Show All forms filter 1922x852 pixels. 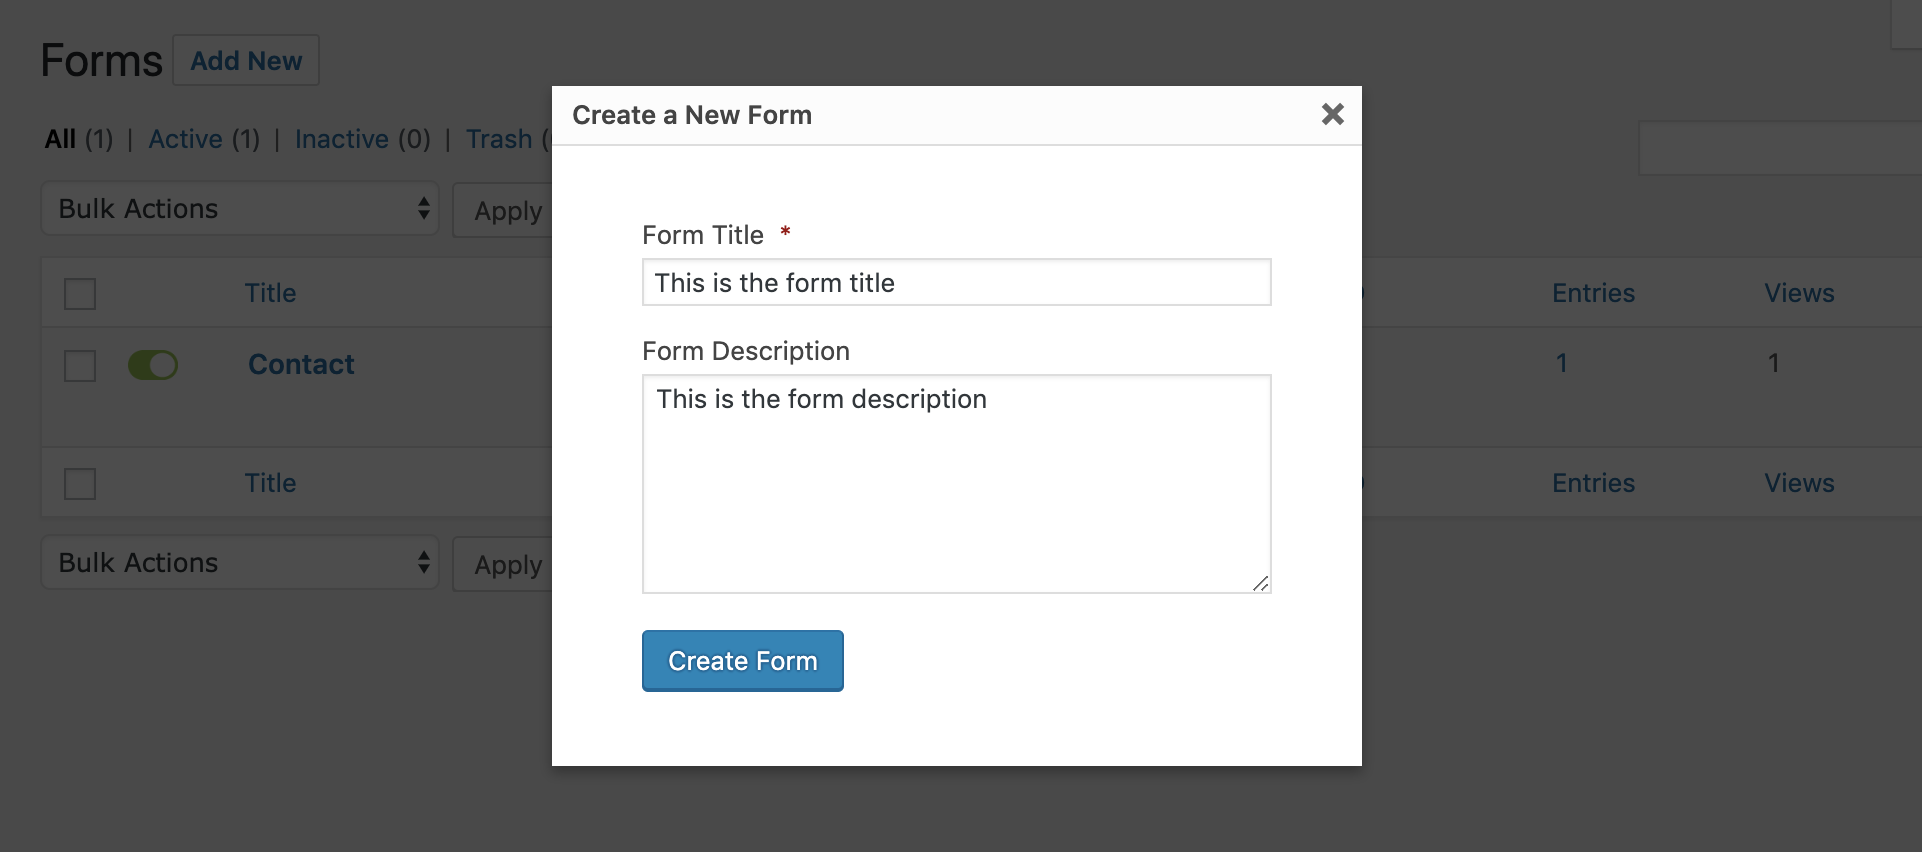click(x=60, y=139)
